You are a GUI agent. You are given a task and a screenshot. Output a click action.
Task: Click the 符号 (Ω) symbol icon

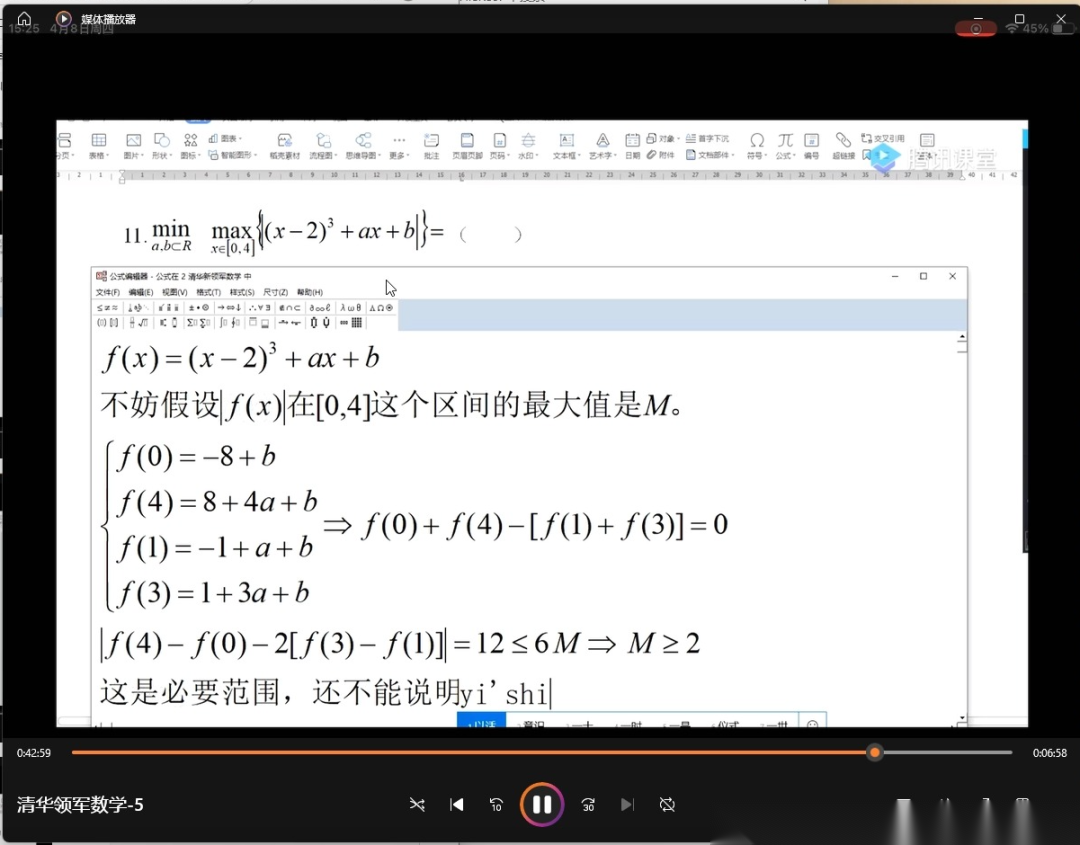click(757, 141)
